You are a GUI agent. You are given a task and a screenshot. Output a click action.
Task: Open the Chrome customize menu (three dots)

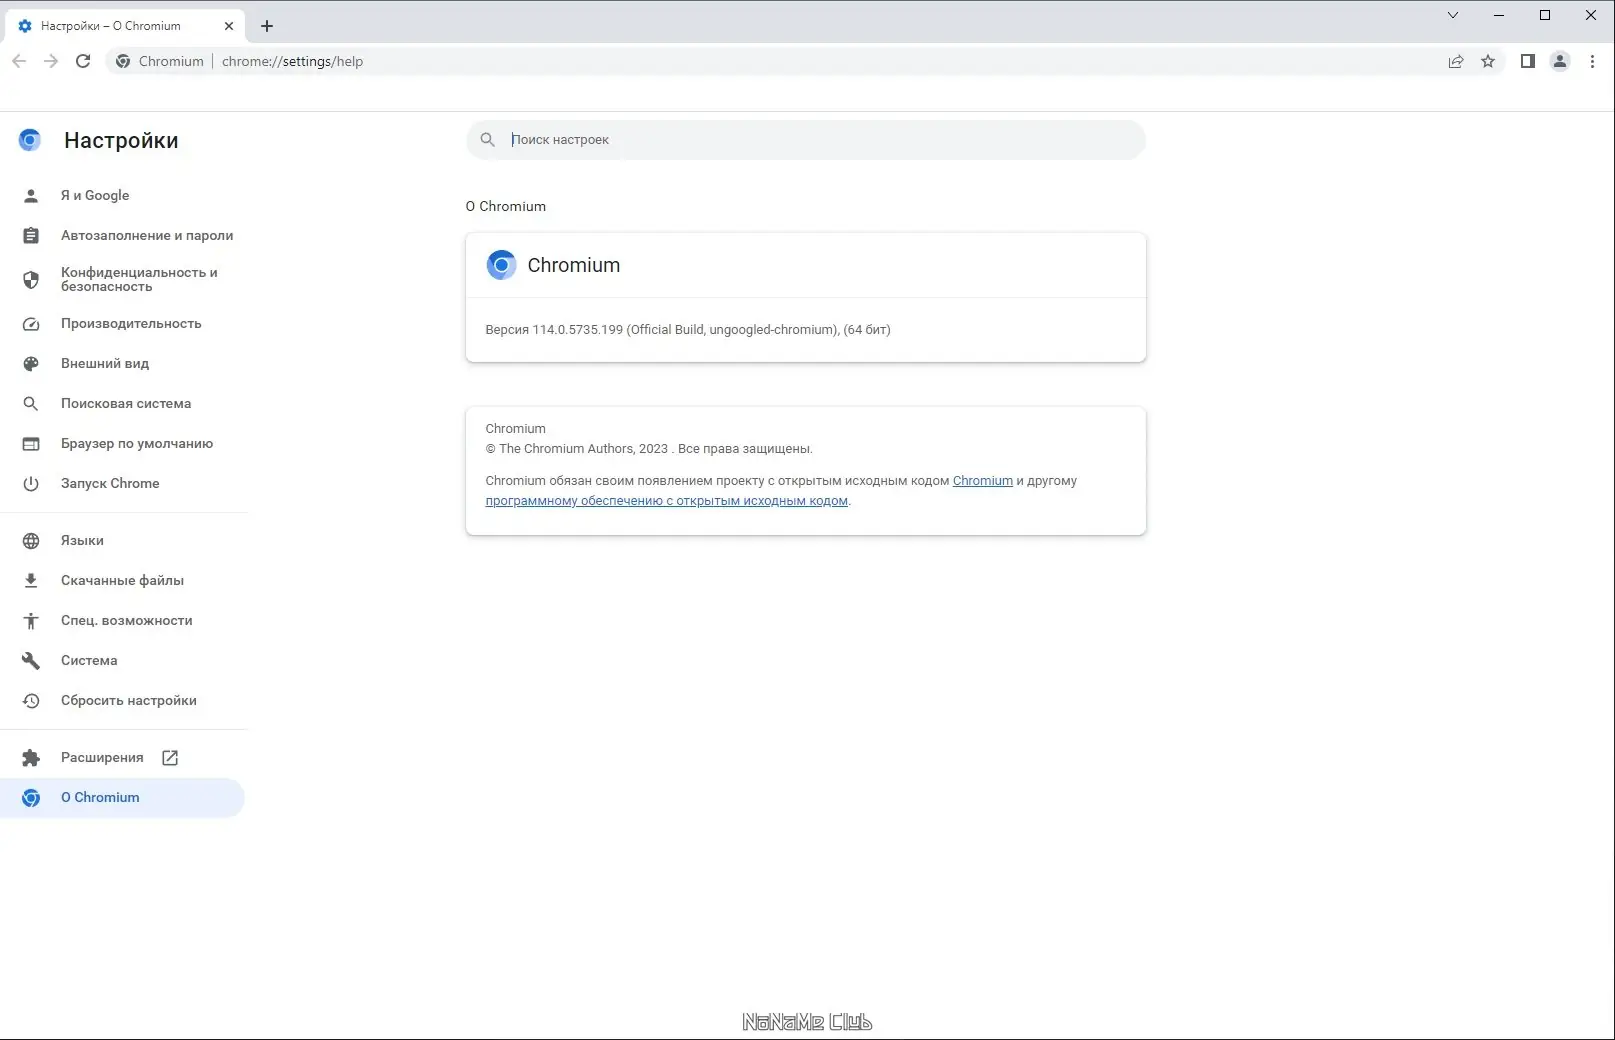(x=1592, y=61)
